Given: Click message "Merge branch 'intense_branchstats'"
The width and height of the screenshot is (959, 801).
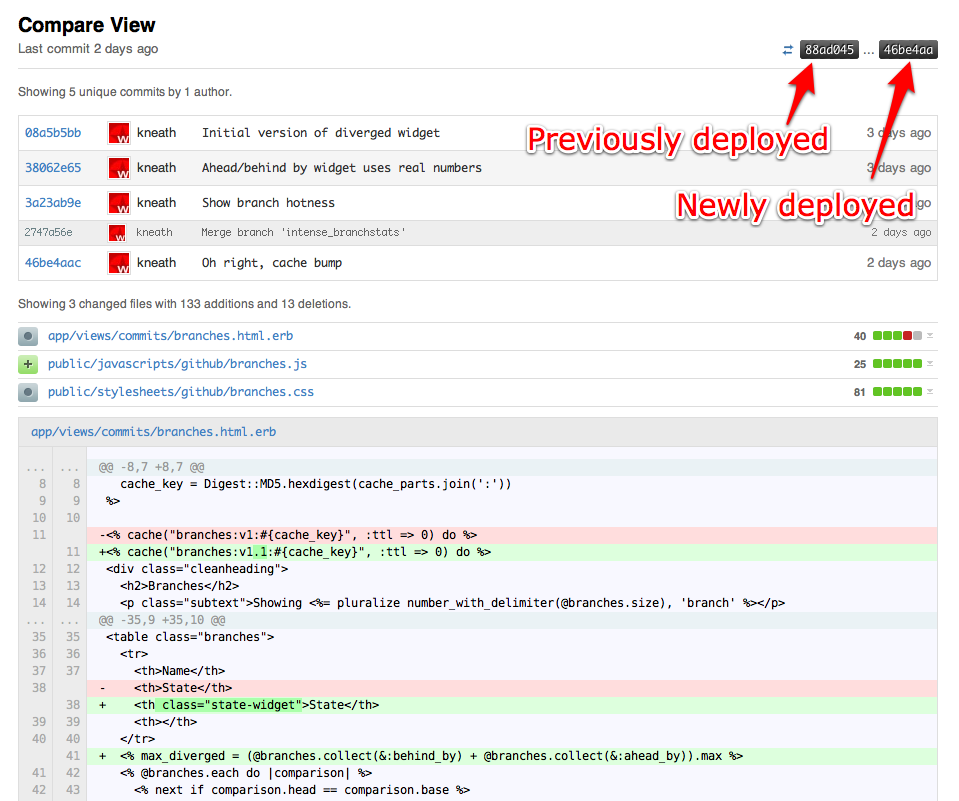Looking at the screenshot, I should coord(303,232).
